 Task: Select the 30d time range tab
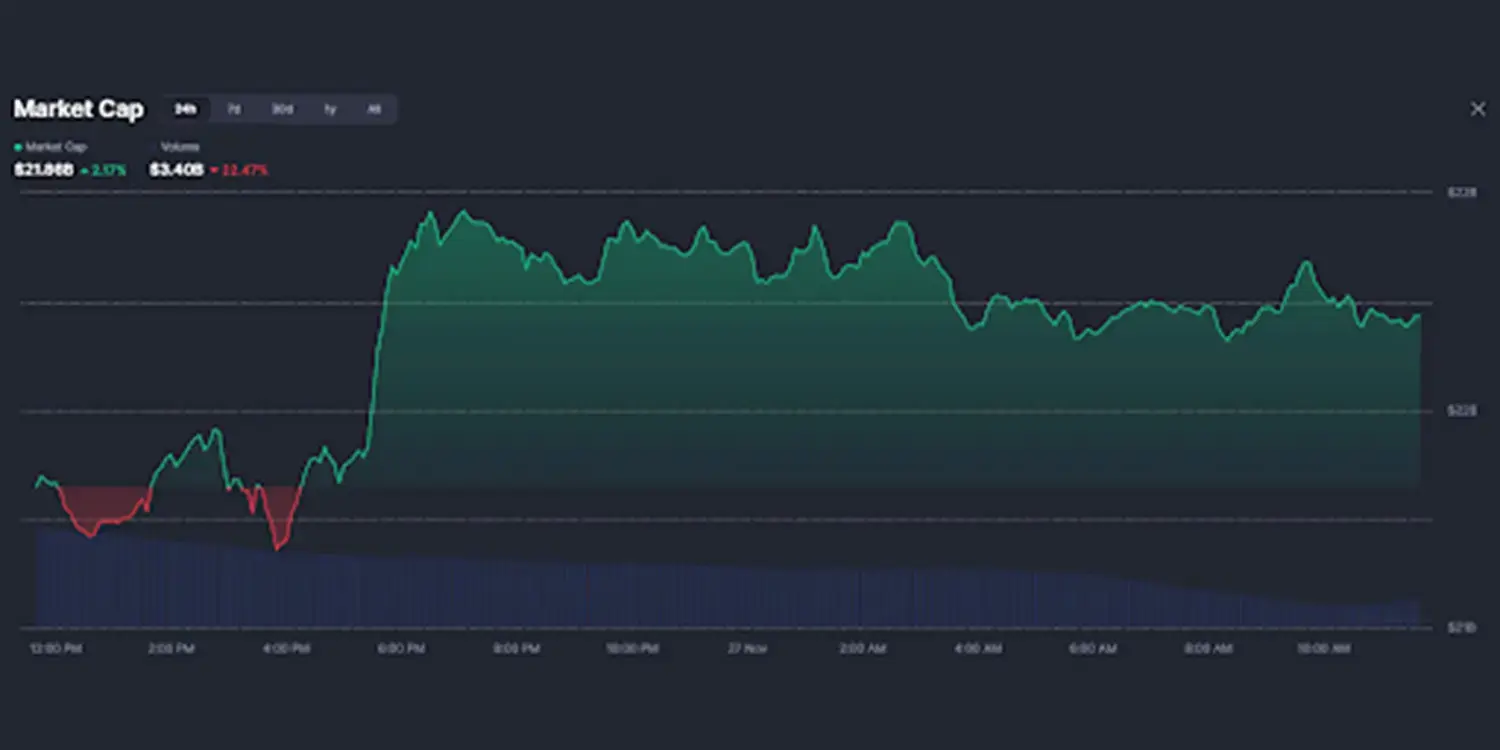(x=282, y=109)
